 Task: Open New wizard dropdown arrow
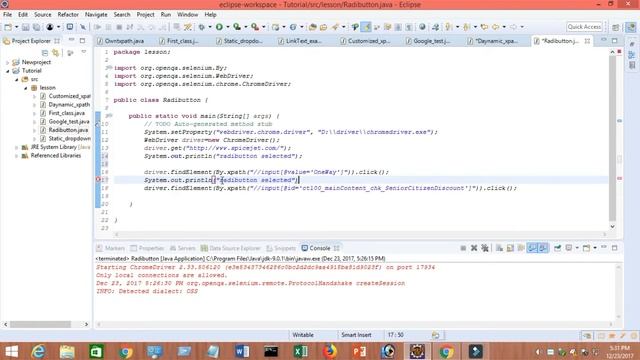click(x=16, y=27)
